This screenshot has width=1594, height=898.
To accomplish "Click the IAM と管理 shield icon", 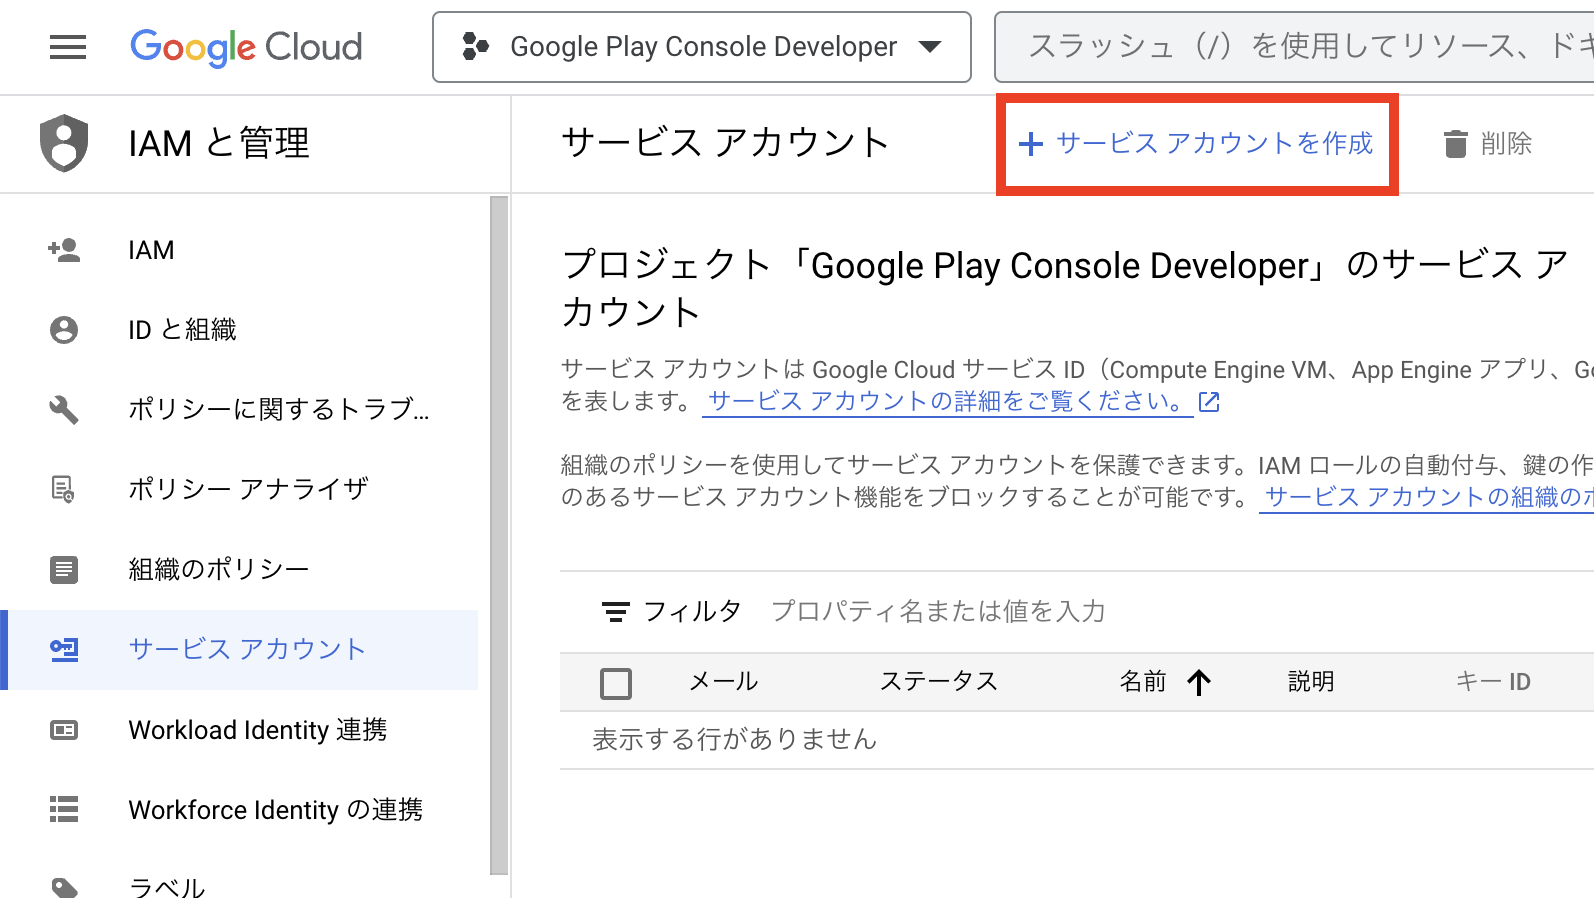I will pyautogui.click(x=64, y=143).
